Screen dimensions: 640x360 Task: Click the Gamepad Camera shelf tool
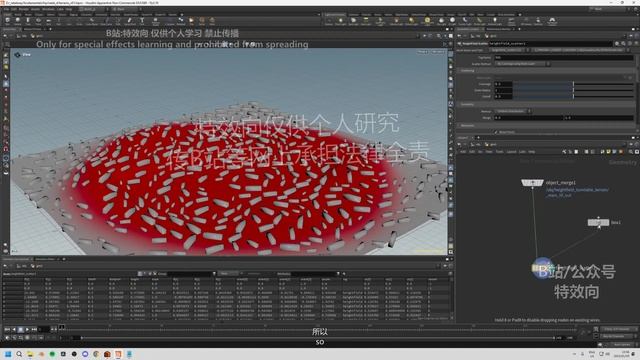(552, 20)
